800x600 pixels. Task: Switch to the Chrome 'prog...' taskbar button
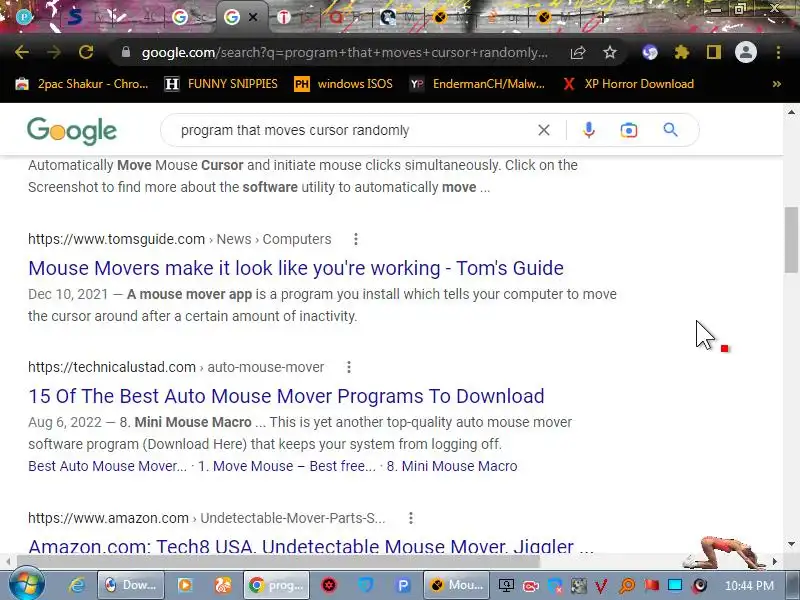click(277, 585)
